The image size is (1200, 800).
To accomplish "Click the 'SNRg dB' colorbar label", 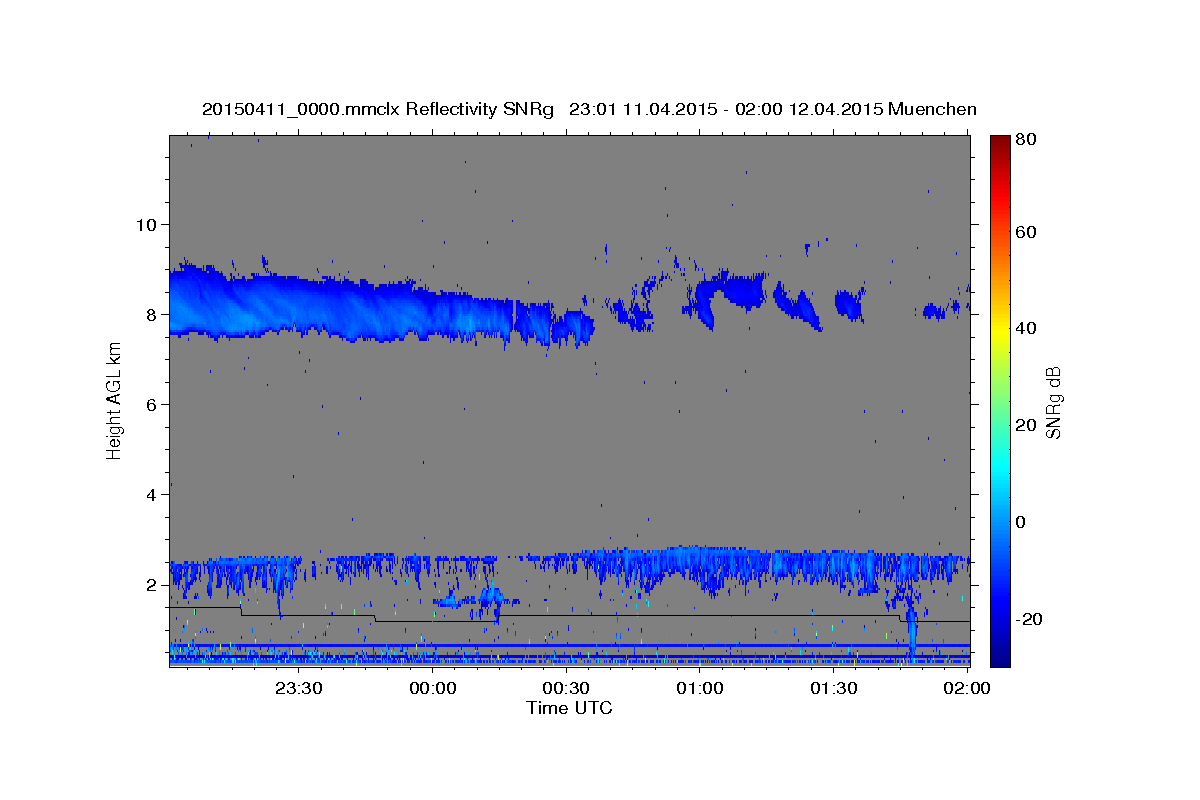I will pyautogui.click(x=1053, y=402).
